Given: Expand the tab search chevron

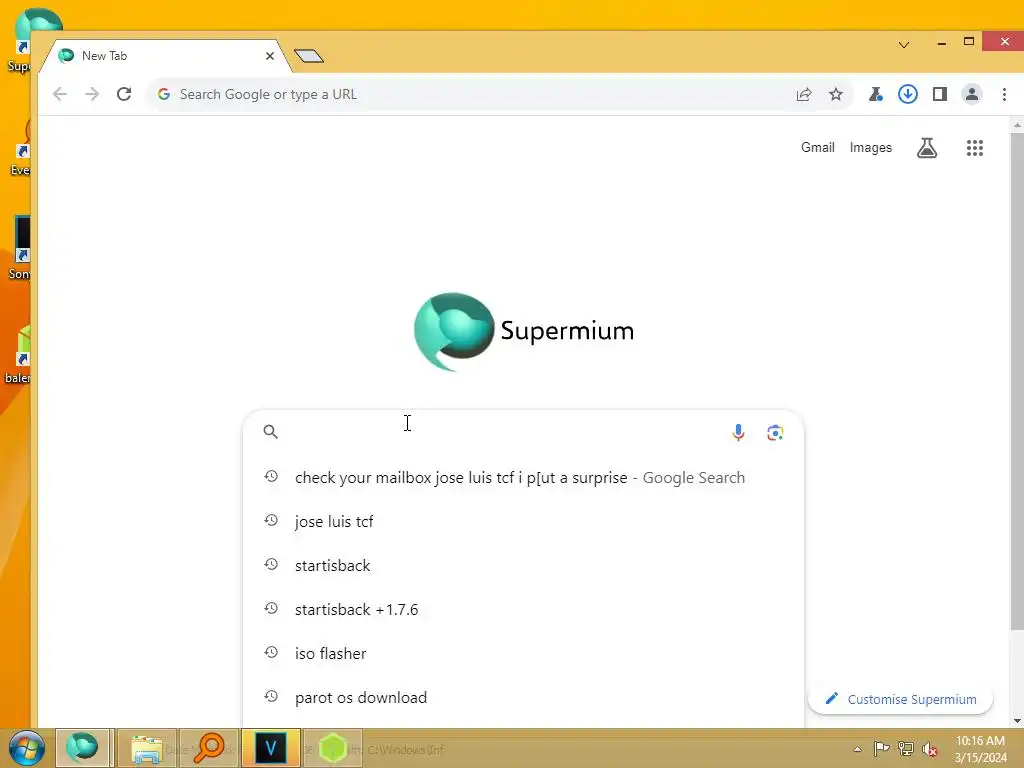Looking at the screenshot, I should tap(904, 44).
